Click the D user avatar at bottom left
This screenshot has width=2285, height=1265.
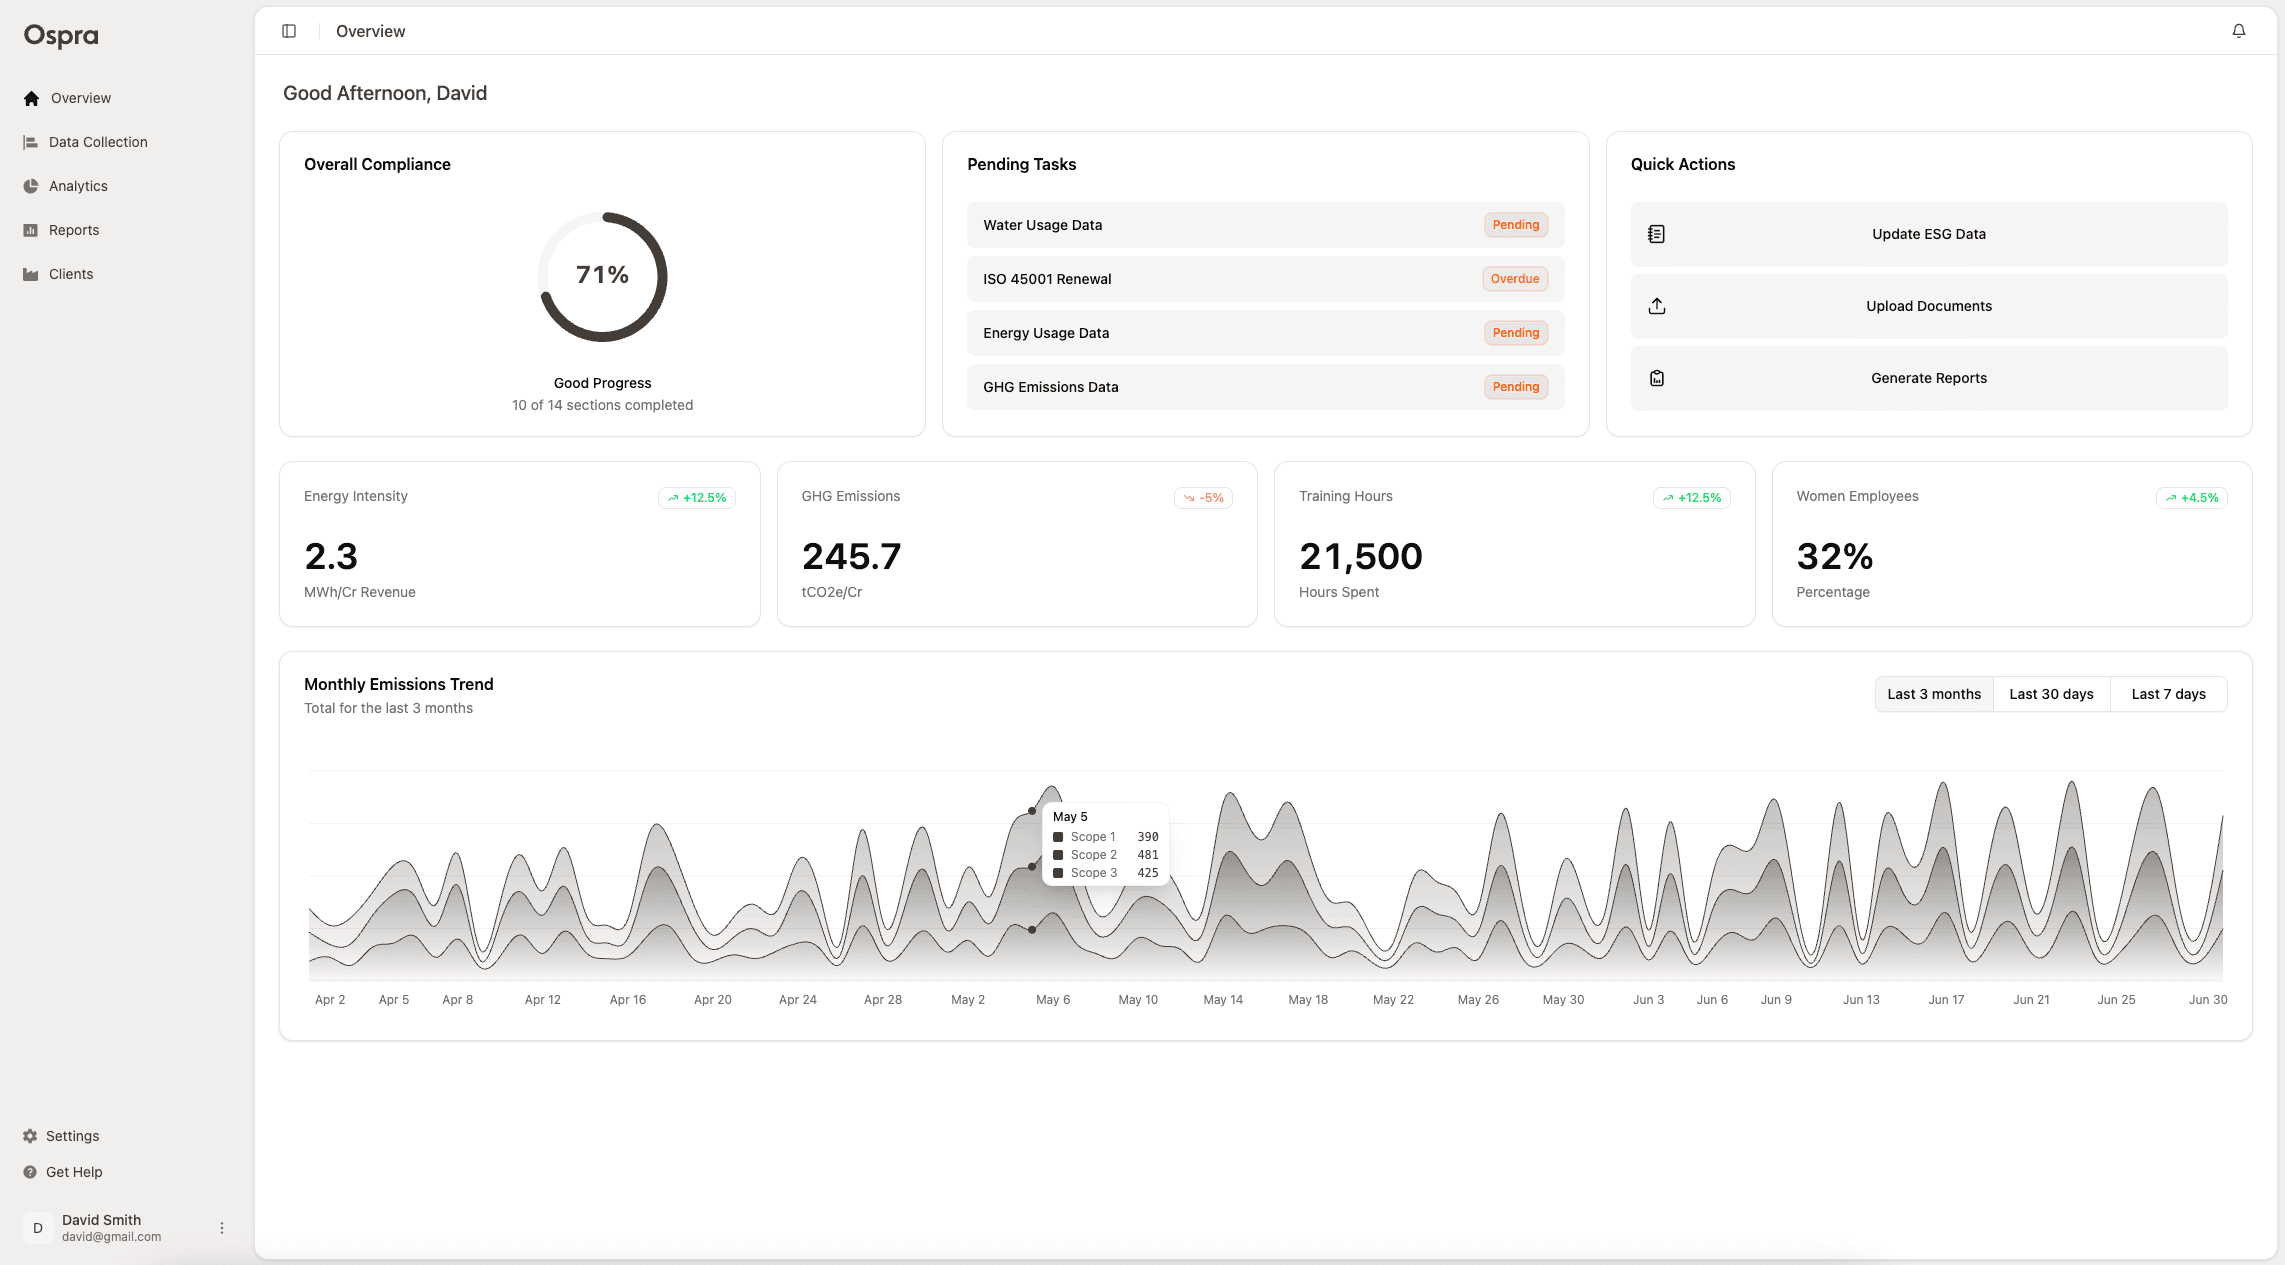[x=37, y=1226]
